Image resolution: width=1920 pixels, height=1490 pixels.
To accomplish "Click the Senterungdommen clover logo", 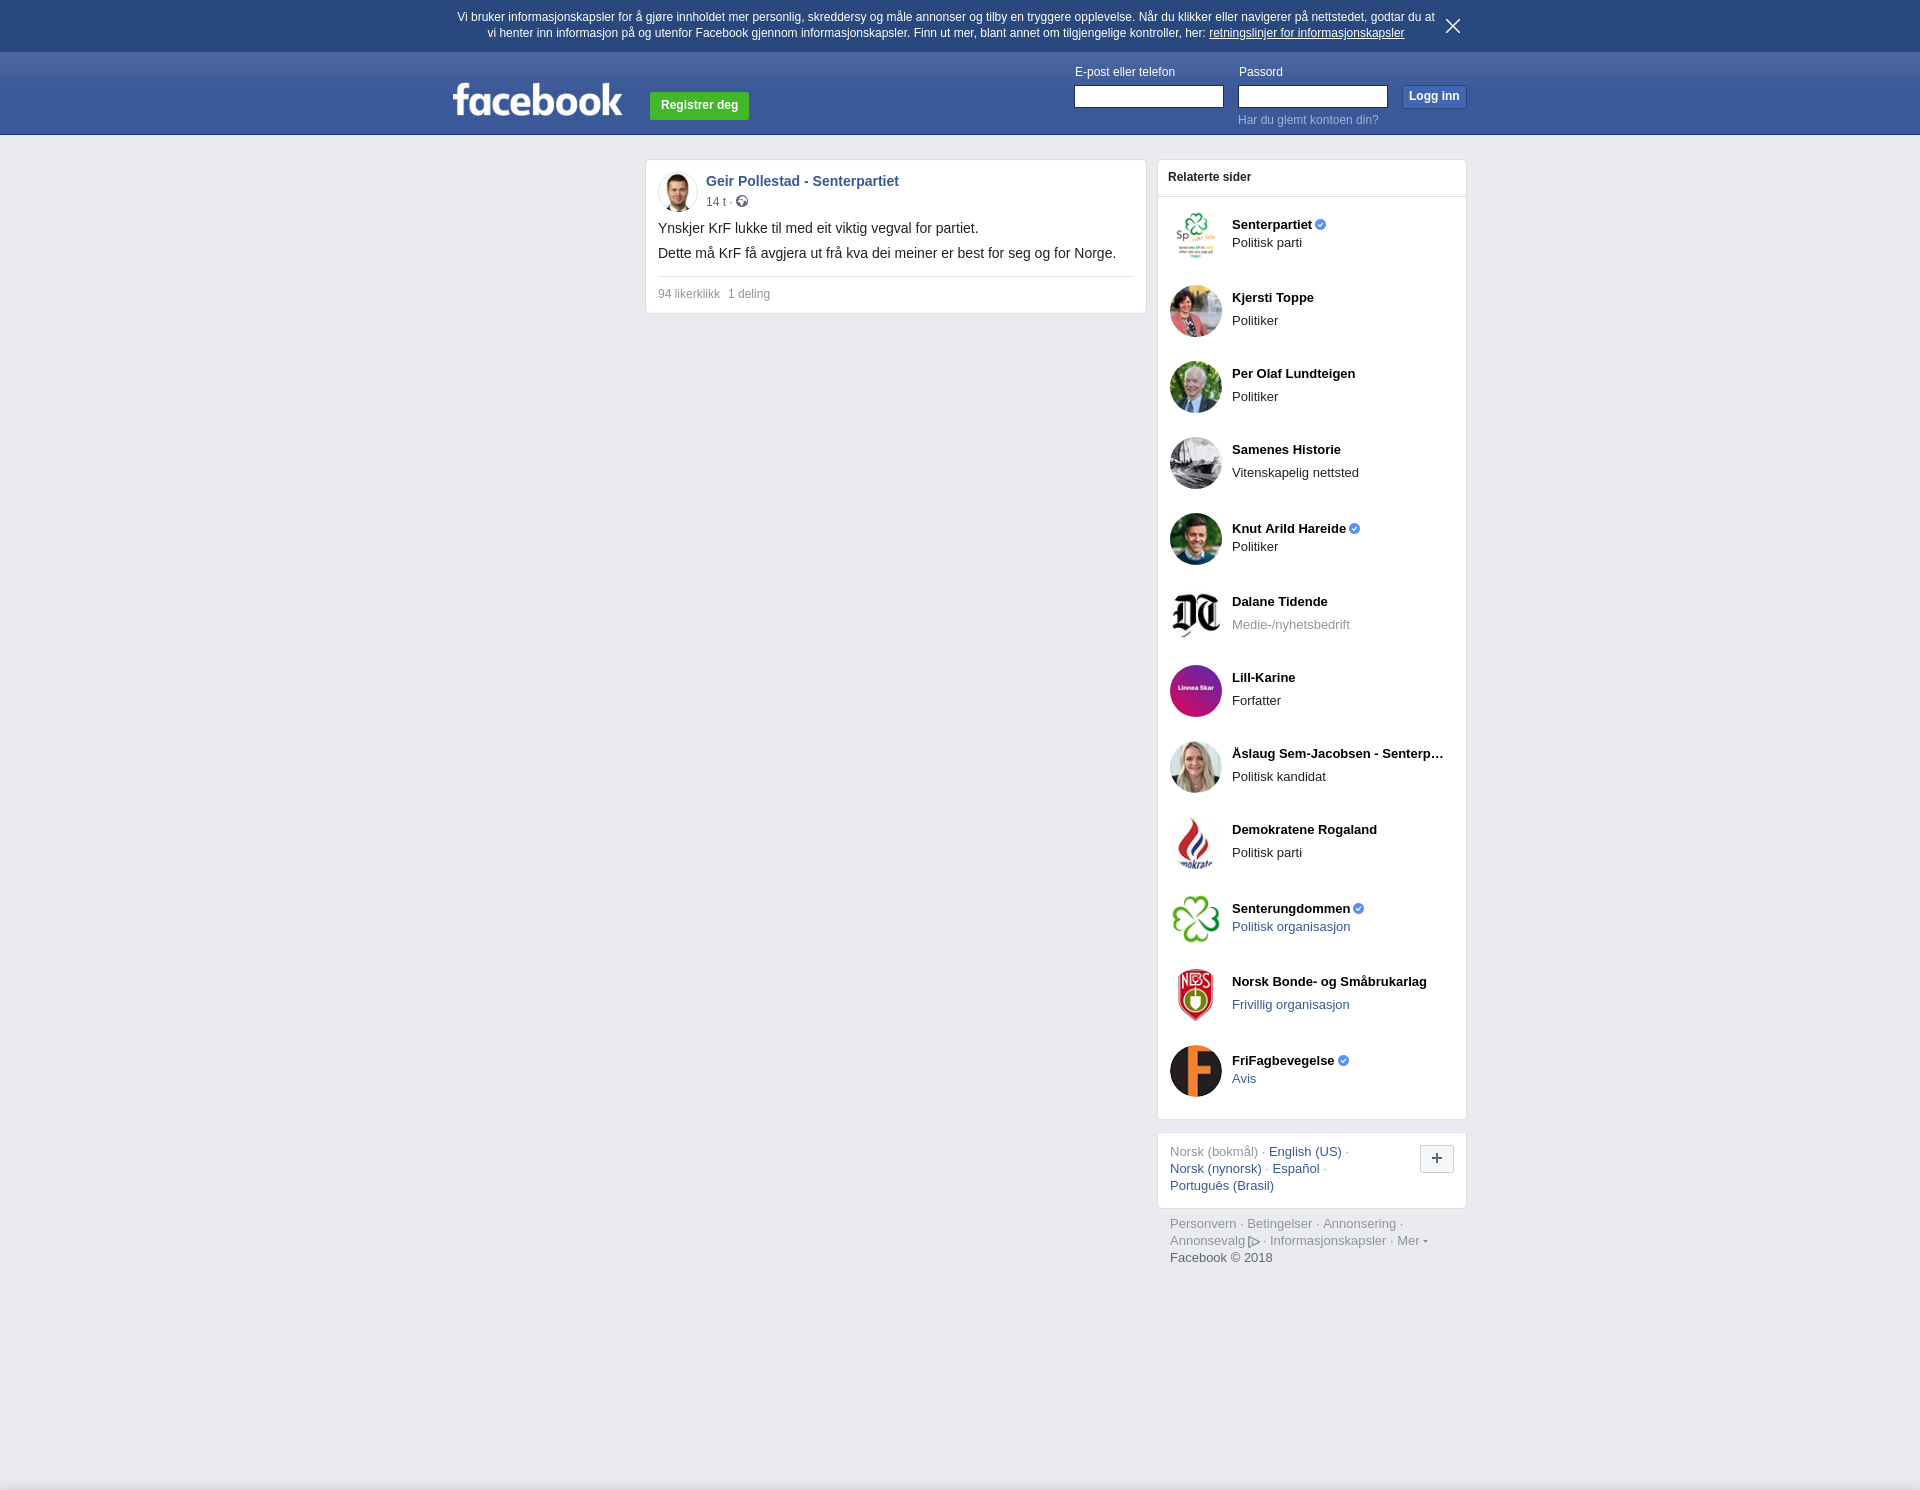I will pos(1196,919).
